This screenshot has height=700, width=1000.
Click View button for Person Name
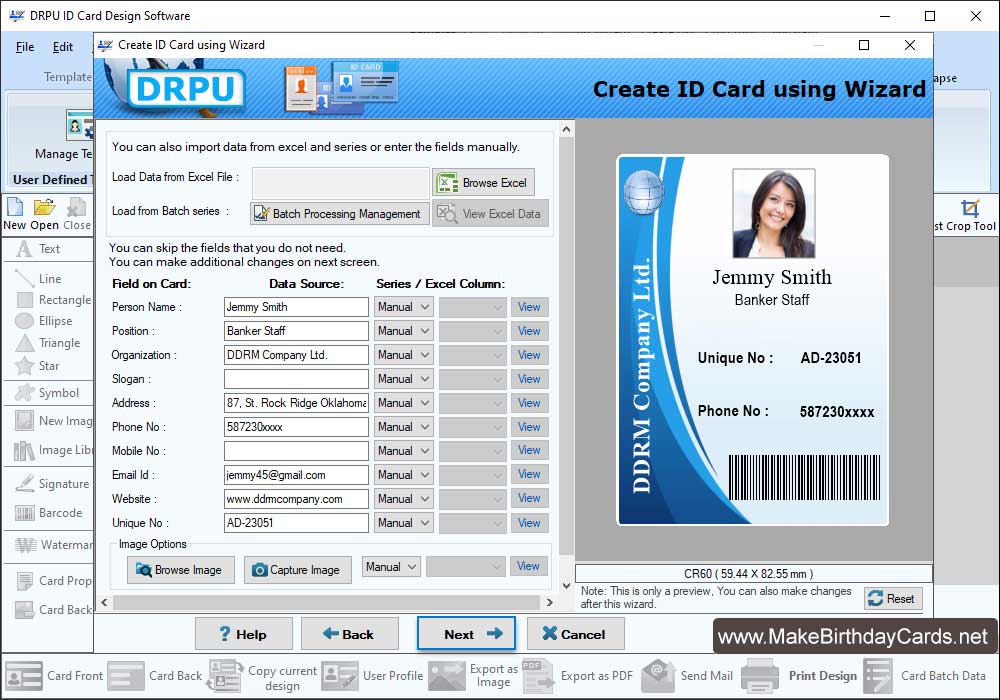529,307
